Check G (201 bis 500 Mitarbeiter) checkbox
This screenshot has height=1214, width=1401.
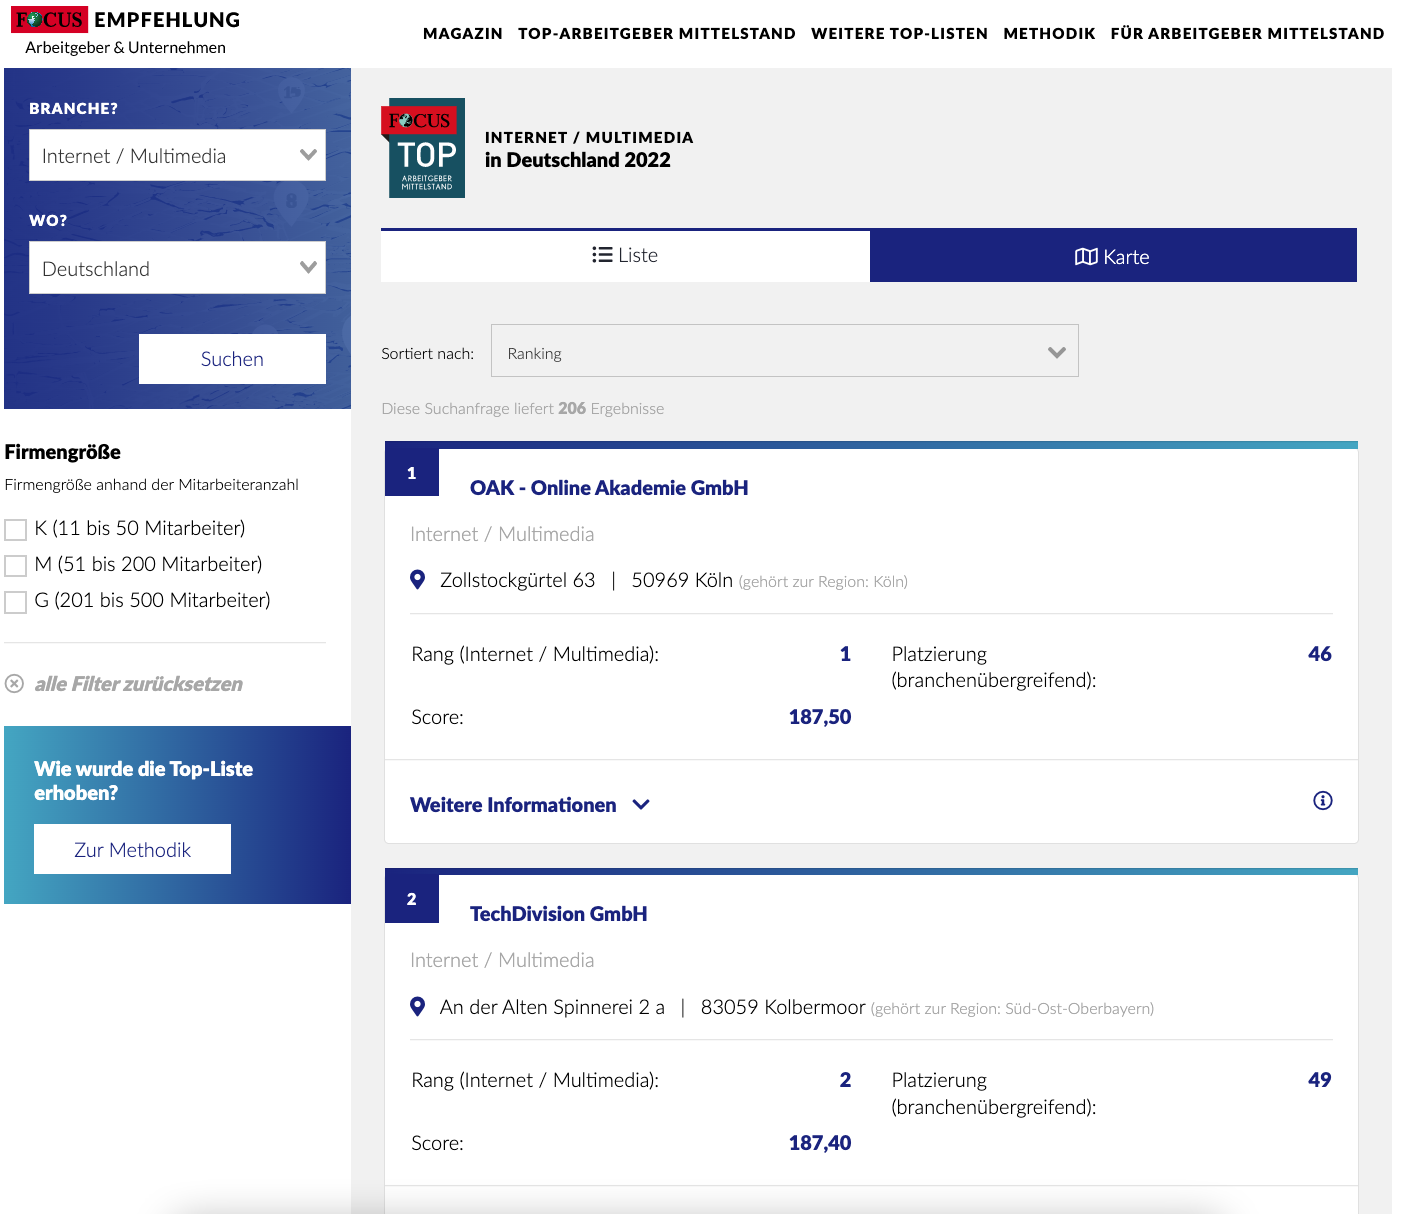(x=16, y=601)
